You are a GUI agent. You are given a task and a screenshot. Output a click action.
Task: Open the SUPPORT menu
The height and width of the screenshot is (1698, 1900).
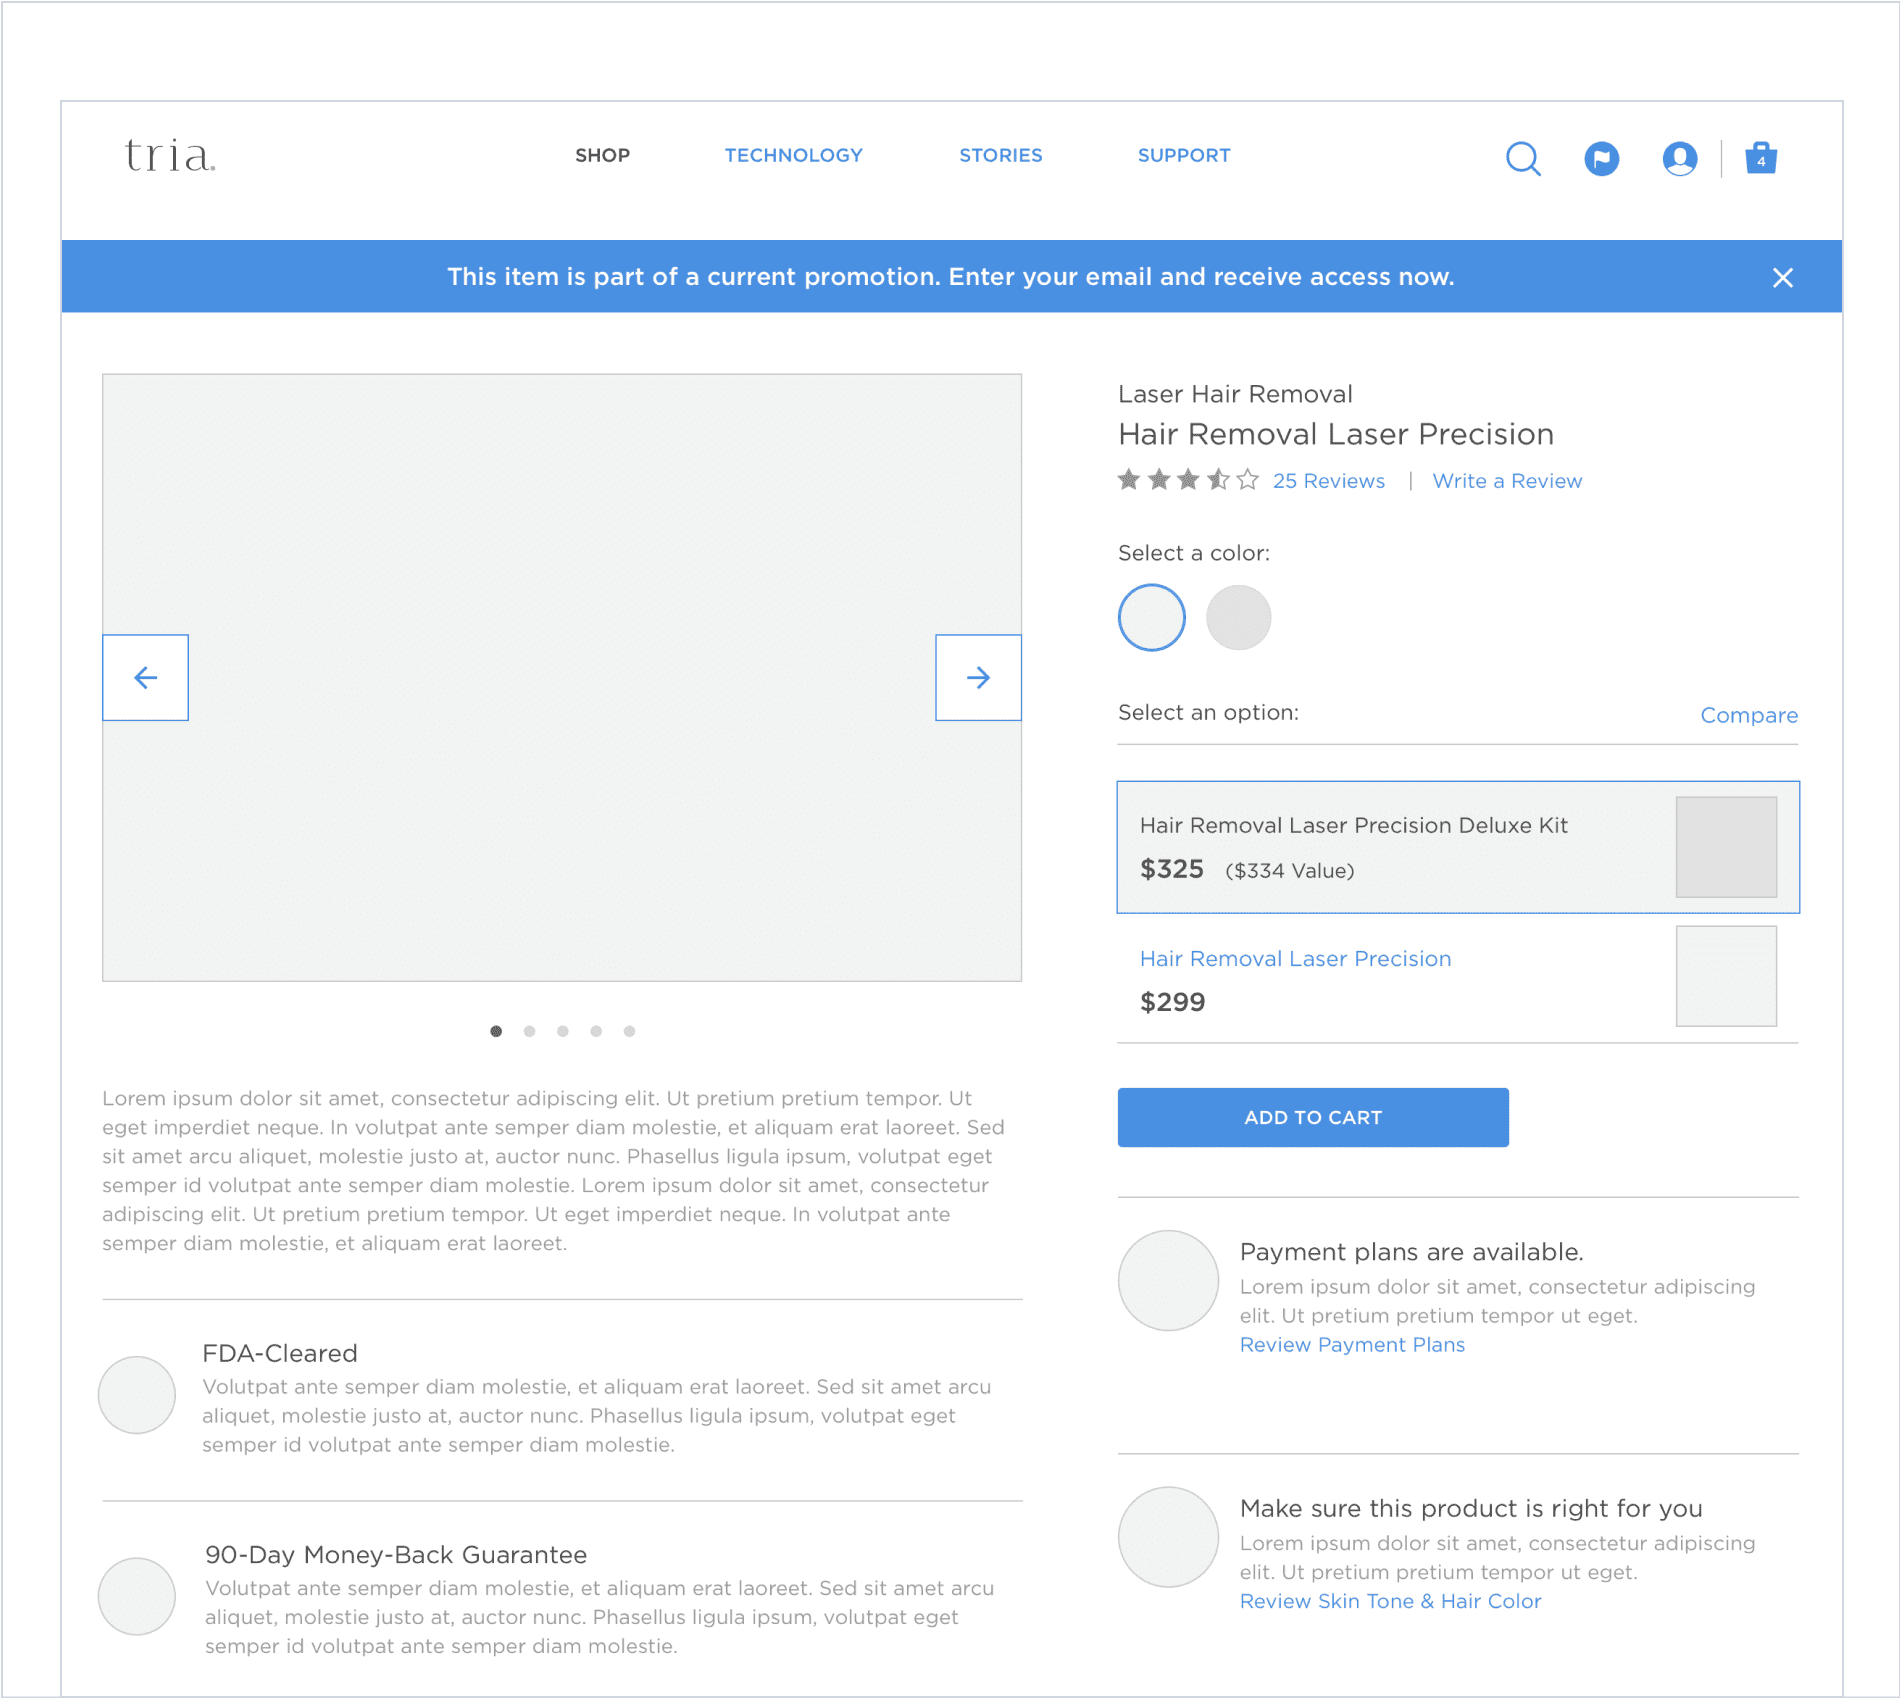(x=1184, y=155)
